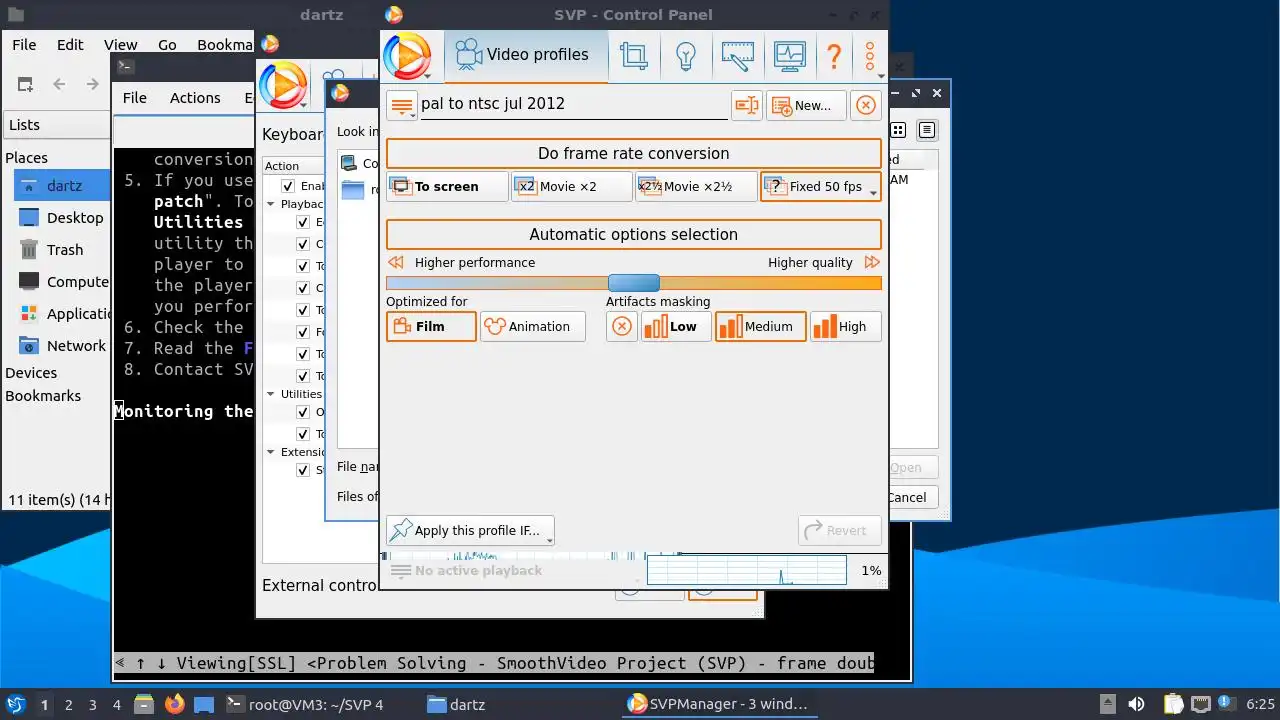This screenshot has width=1280, height=720.
Task: Toggle the Do frame rate conversion button
Action: click(x=634, y=153)
